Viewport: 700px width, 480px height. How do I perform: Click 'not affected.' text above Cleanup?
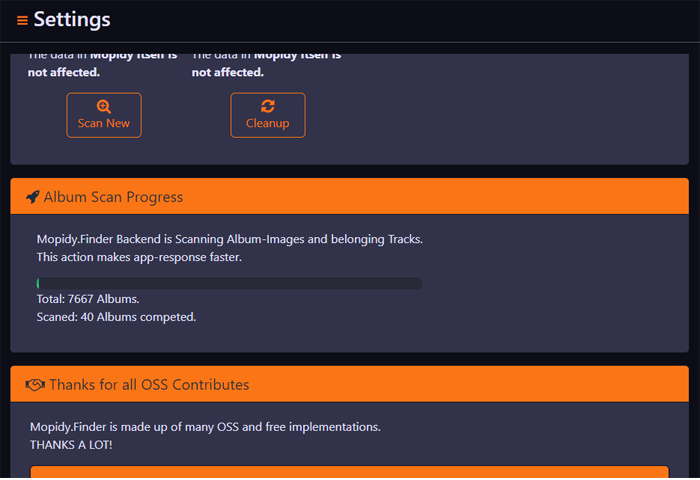(228, 72)
